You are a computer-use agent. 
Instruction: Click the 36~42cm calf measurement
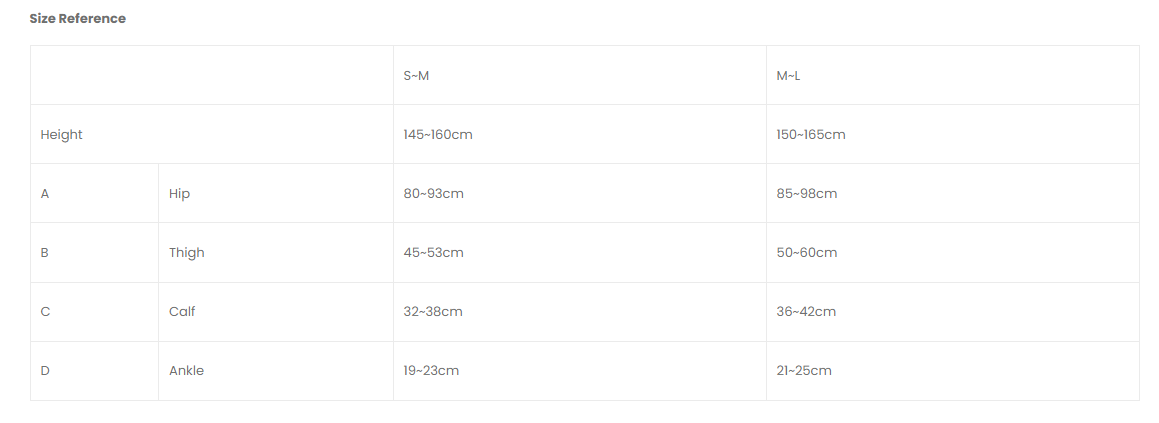point(806,312)
